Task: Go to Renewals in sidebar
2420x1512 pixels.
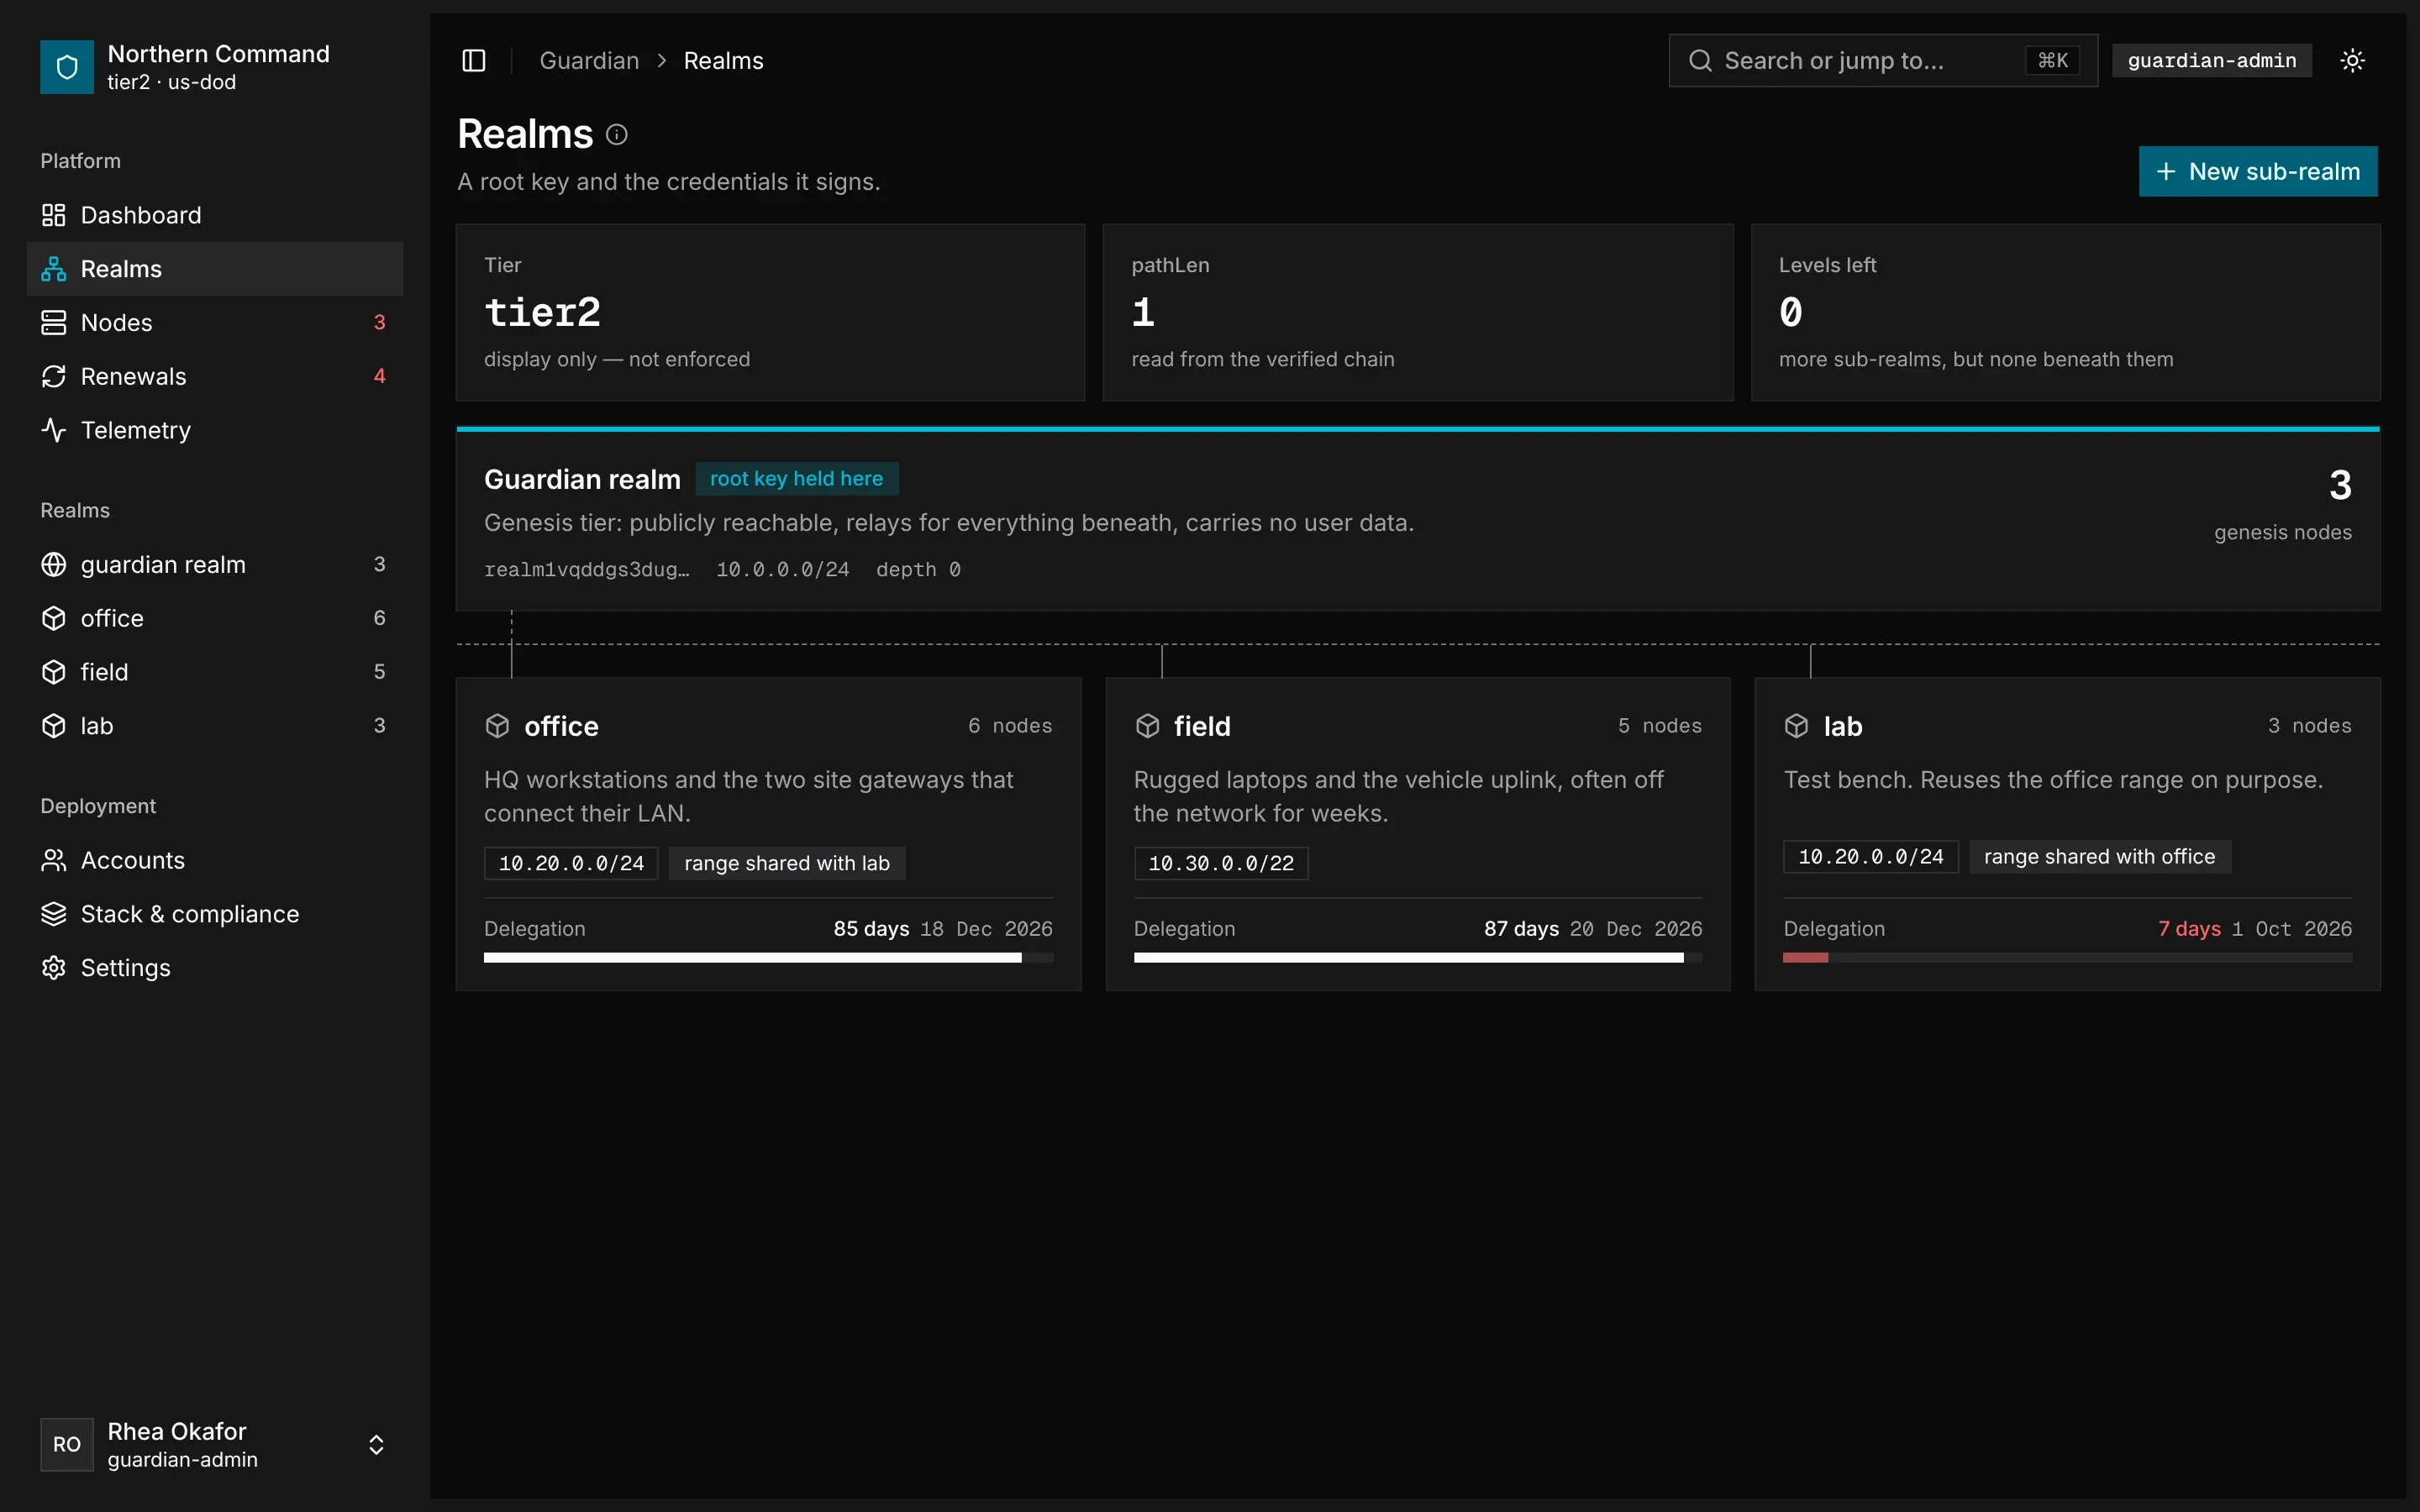Action: [x=215, y=376]
